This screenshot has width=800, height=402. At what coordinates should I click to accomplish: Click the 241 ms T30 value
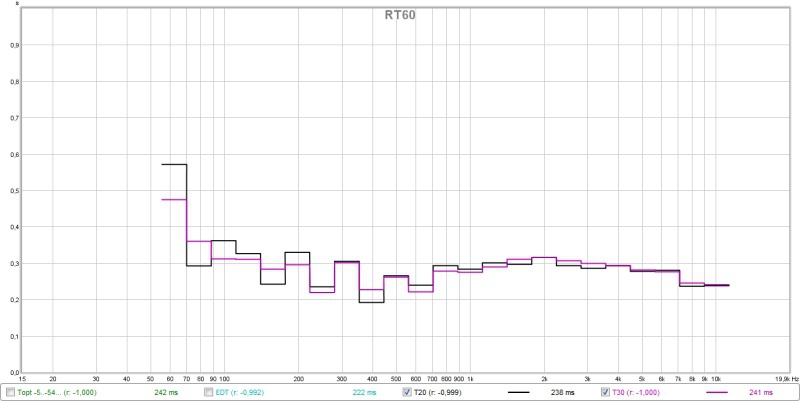click(760, 393)
